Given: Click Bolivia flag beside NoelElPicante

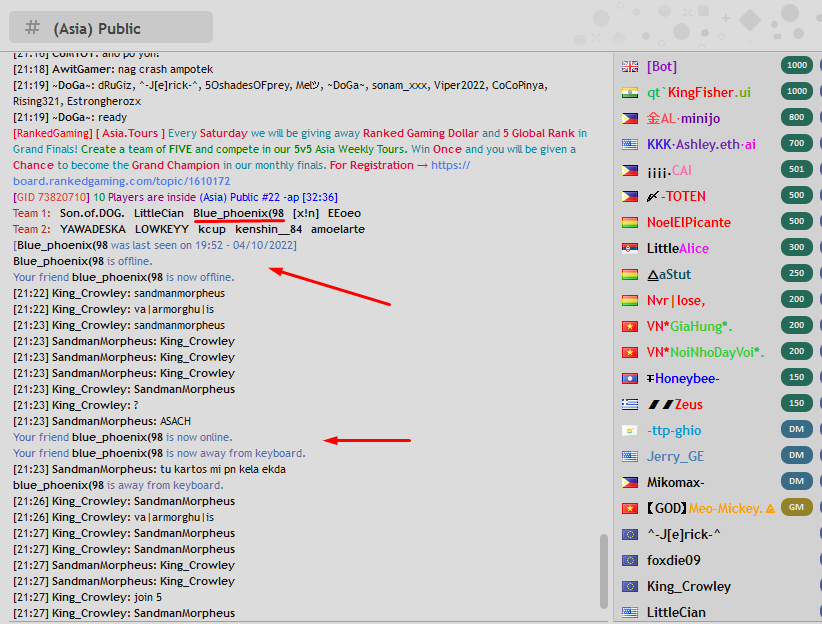Looking at the screenshot, I should [x=630, y=222].
